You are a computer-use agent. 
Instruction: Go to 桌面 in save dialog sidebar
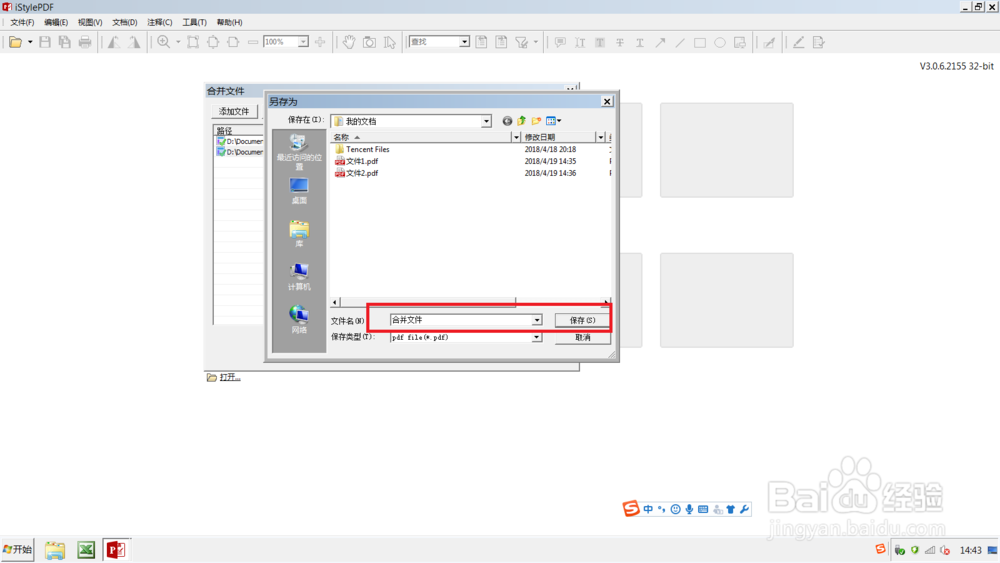(299, 191)
